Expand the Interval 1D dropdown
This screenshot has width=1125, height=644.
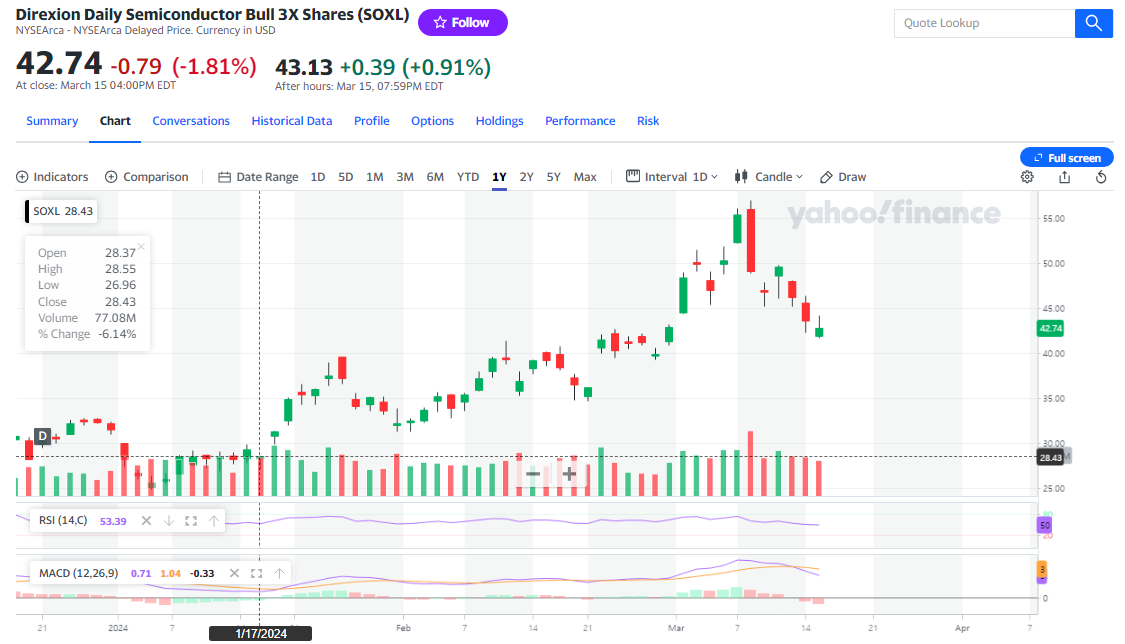click(x=672, y=177)
